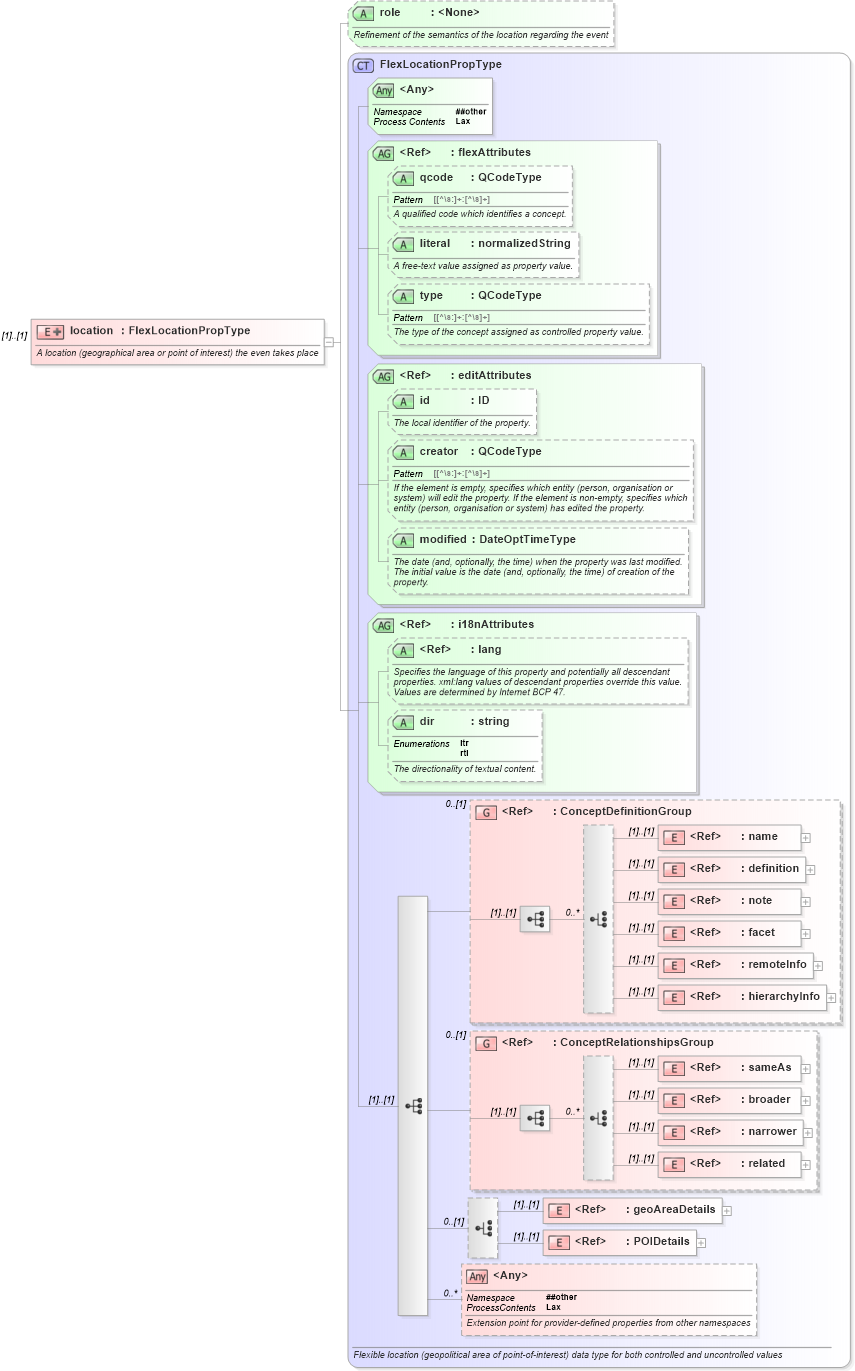Screen dimensions: 855x1371
Task: Click 'ltr' enumeration value of dir
Action: point(464,744)
